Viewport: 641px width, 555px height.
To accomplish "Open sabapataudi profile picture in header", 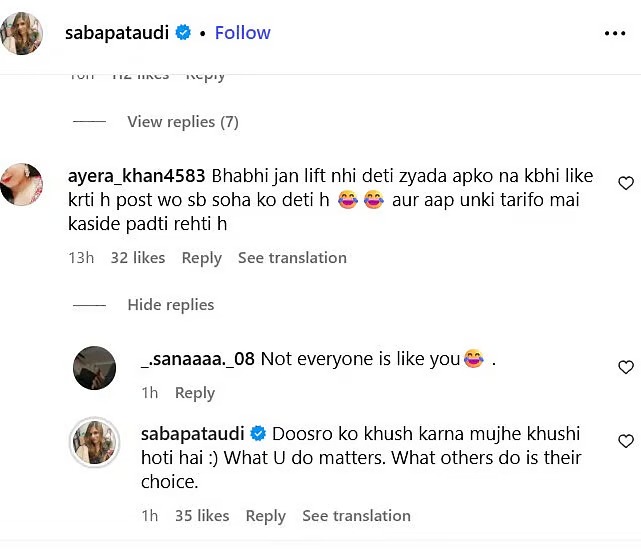I will [x=26, y=33].
